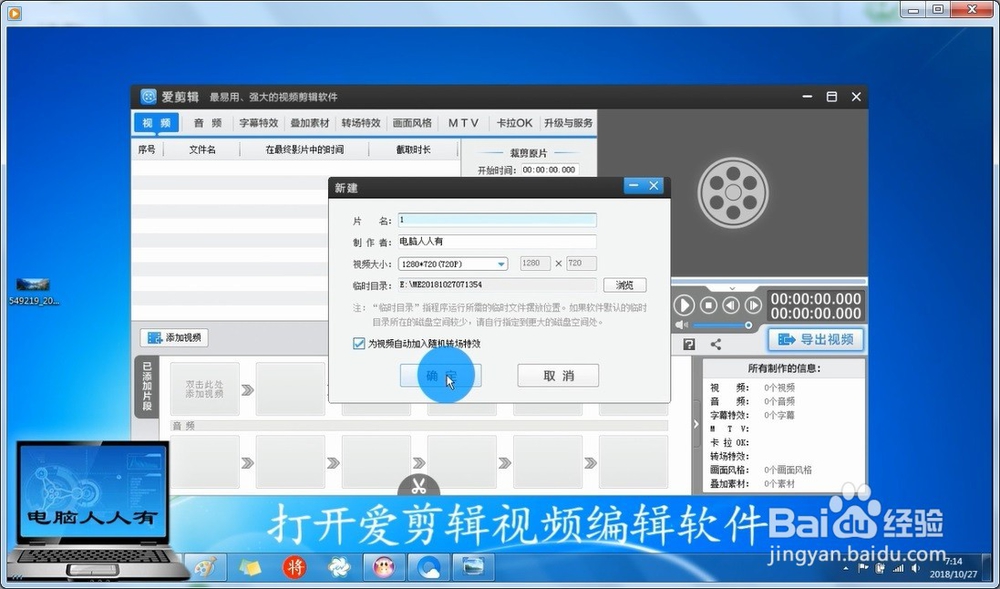Click the system volume tray icon
Image resolution: width=1000 pixels, height=589 pixels.
click(x=916, y=568)
